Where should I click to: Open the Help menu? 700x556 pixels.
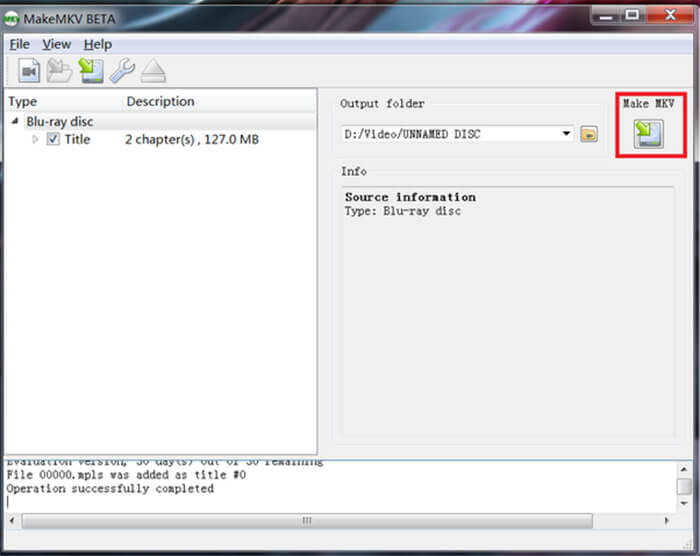[97, 44]
